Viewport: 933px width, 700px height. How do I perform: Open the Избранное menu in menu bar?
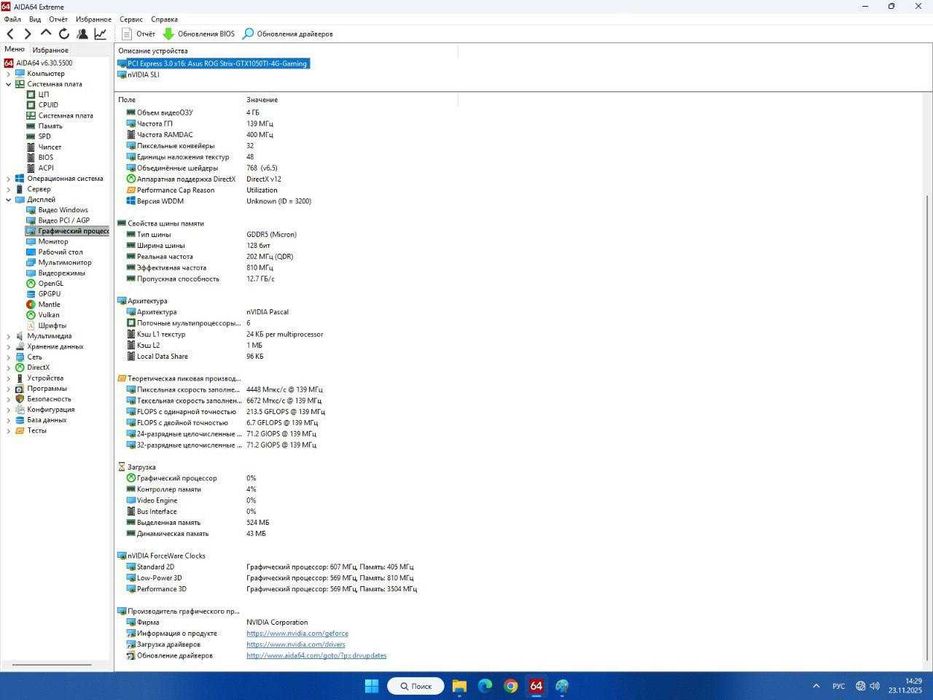(93, 19)
